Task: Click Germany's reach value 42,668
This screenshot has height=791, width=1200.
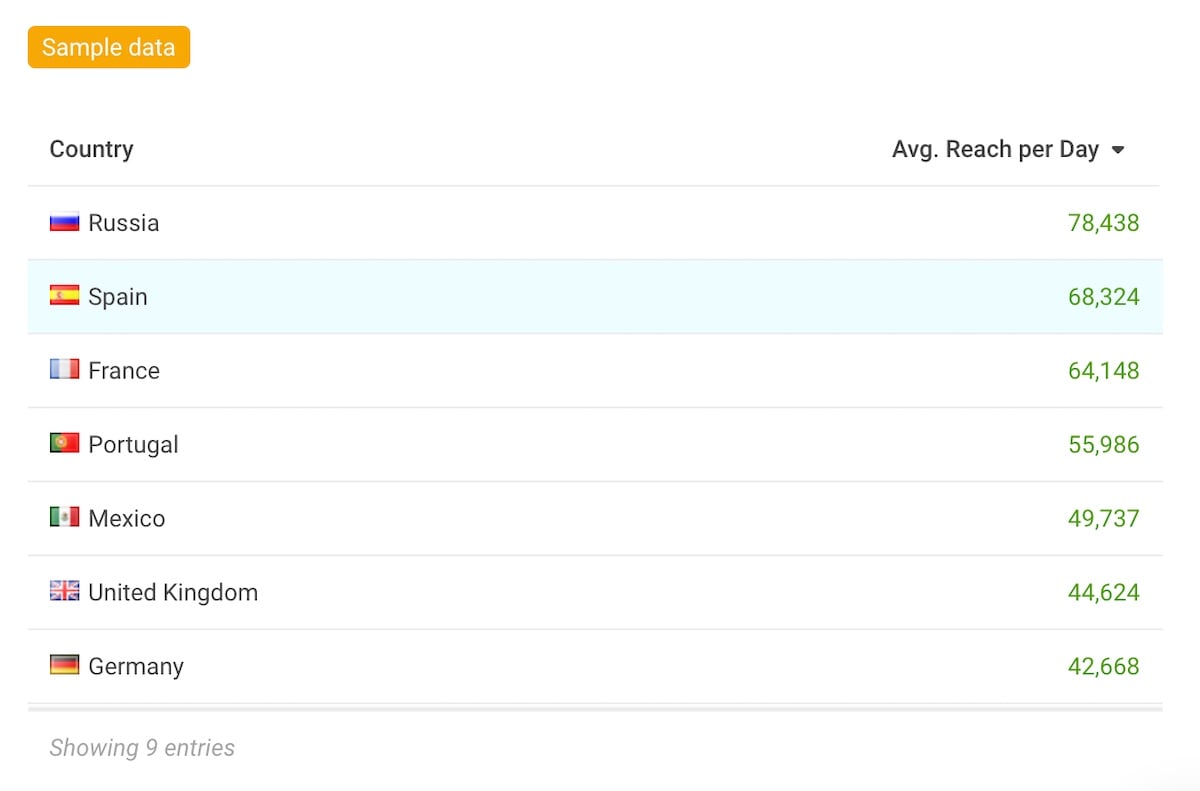Action: (x=1103, y=667)
